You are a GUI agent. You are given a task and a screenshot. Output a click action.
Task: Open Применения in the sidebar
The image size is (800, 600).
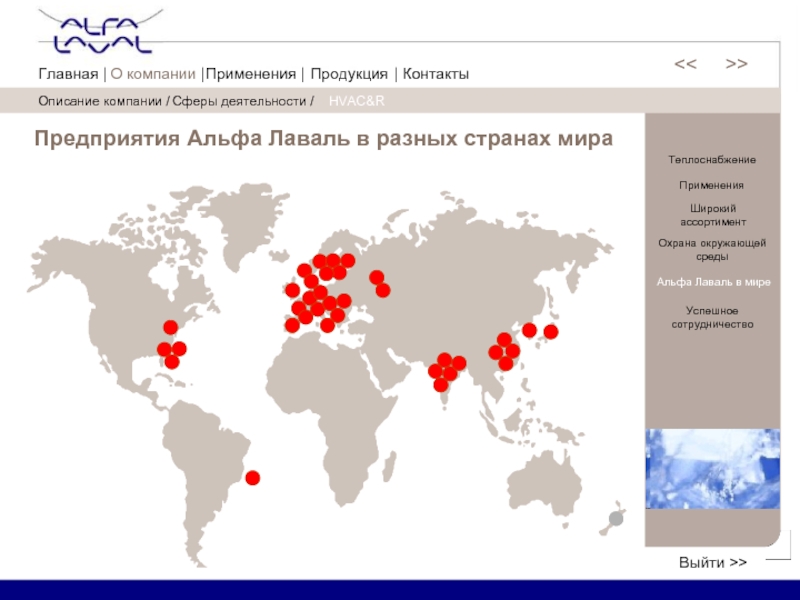711,185
